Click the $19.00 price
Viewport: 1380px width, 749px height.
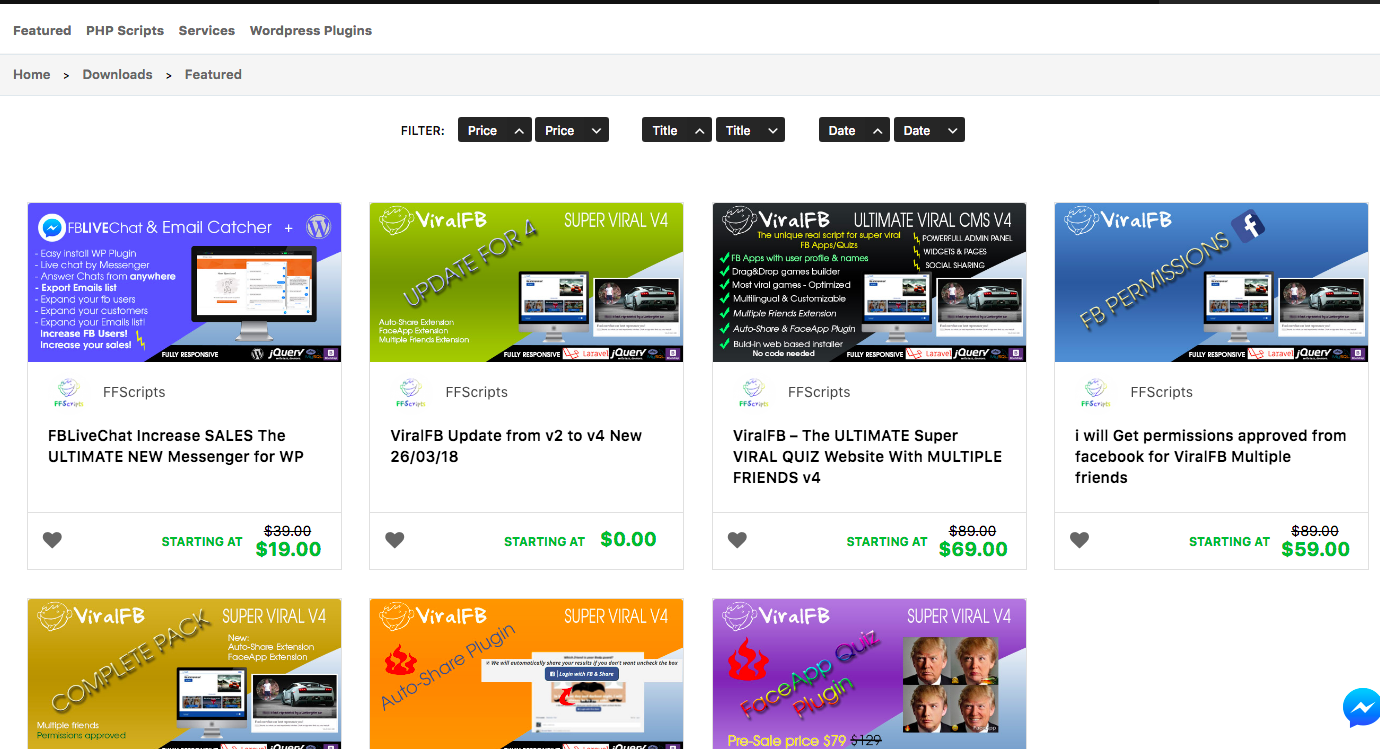pyautogui.click(x=288, y=549)
